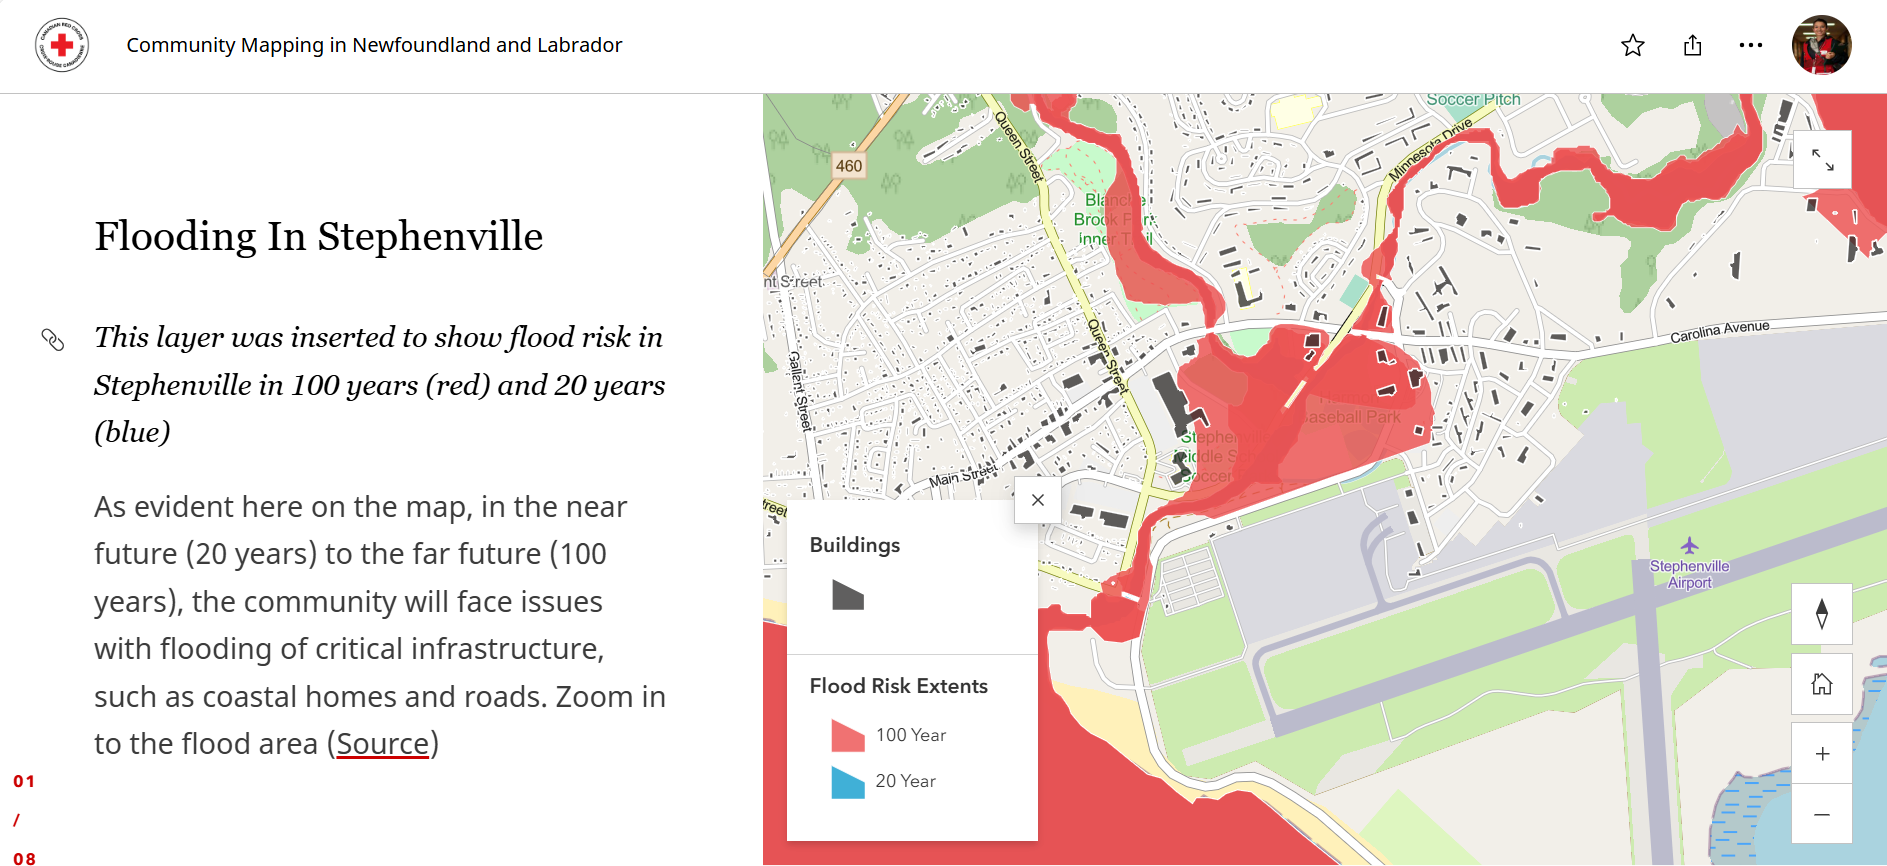Viewport: 1887px width, 866px height.
Task: Click the 20 Year blue legend swatch
Action: click(x=847, y=782)
